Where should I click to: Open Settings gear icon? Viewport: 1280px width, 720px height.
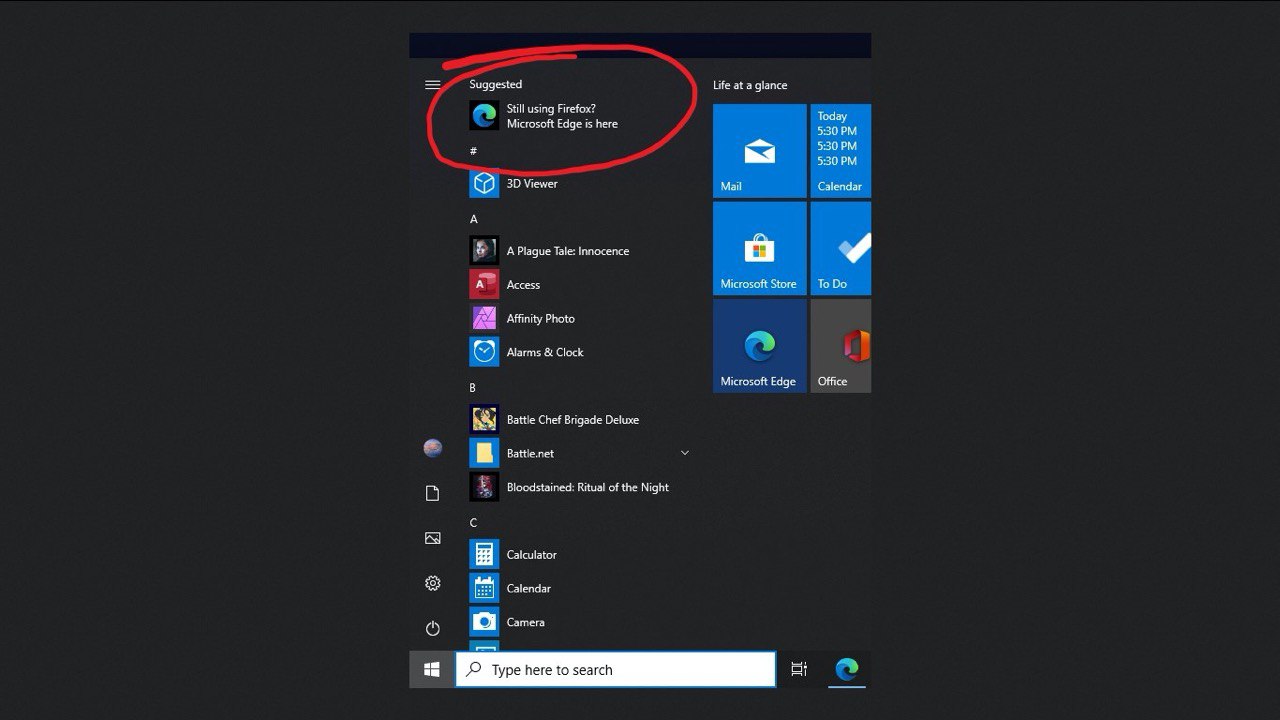pyautogui.click(x=432, y=583)
